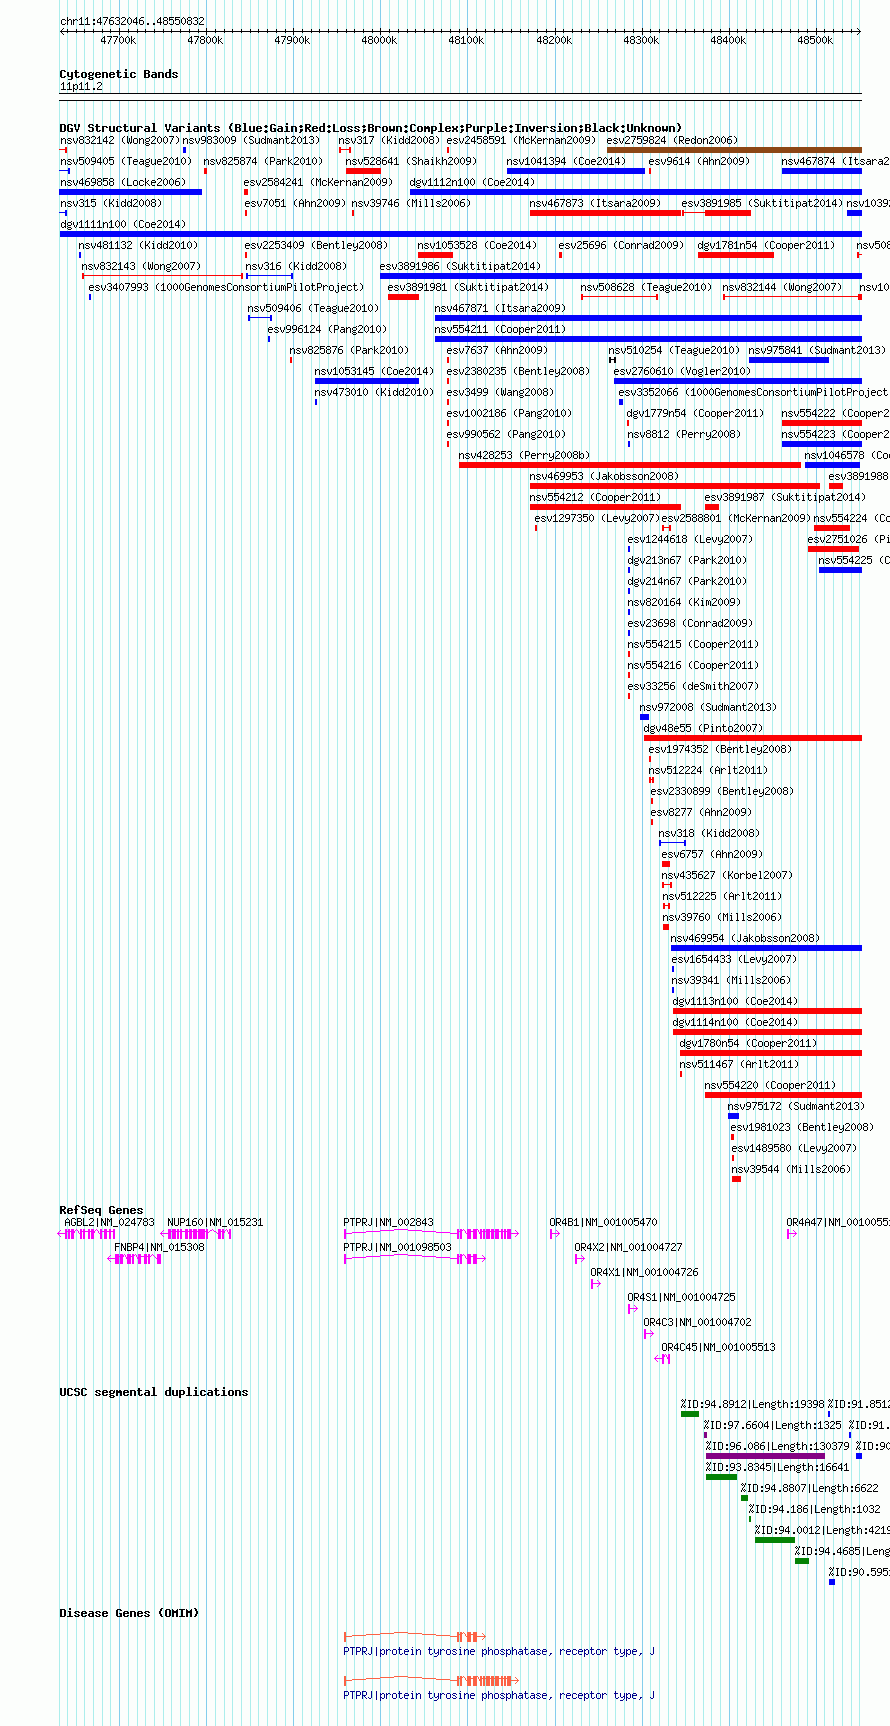Click the 48000k ruler tick label

[x=379, y=40]
